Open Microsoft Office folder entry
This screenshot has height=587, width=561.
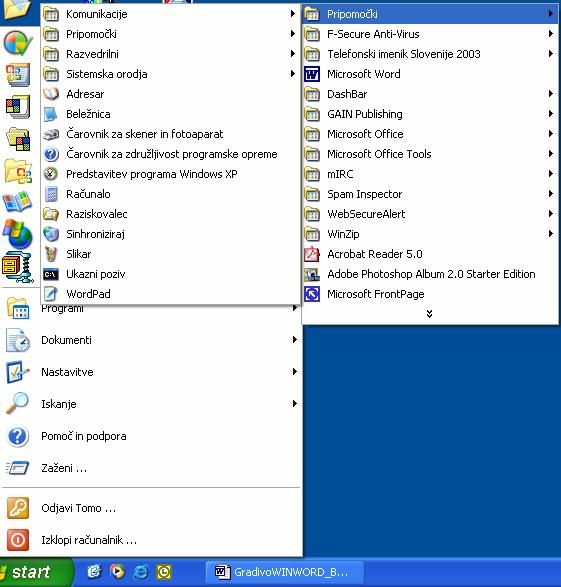pyautogui.click(x=430, y=134)
